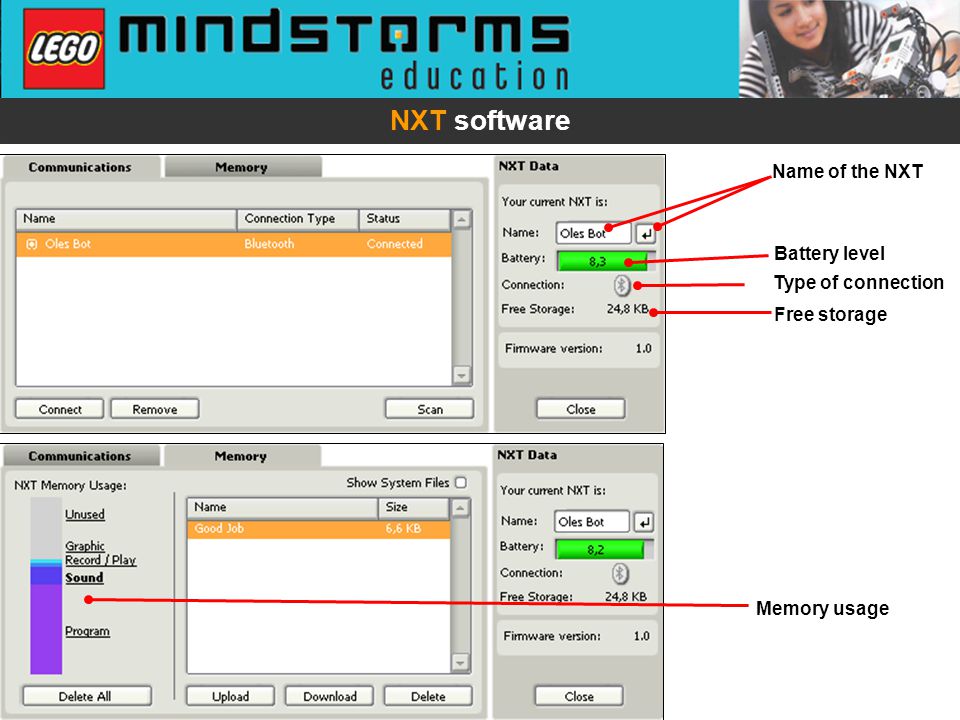960x720 pixels.
Task: Click the up arrow of the file list scrollbar
Action: [x=460, y=508]
